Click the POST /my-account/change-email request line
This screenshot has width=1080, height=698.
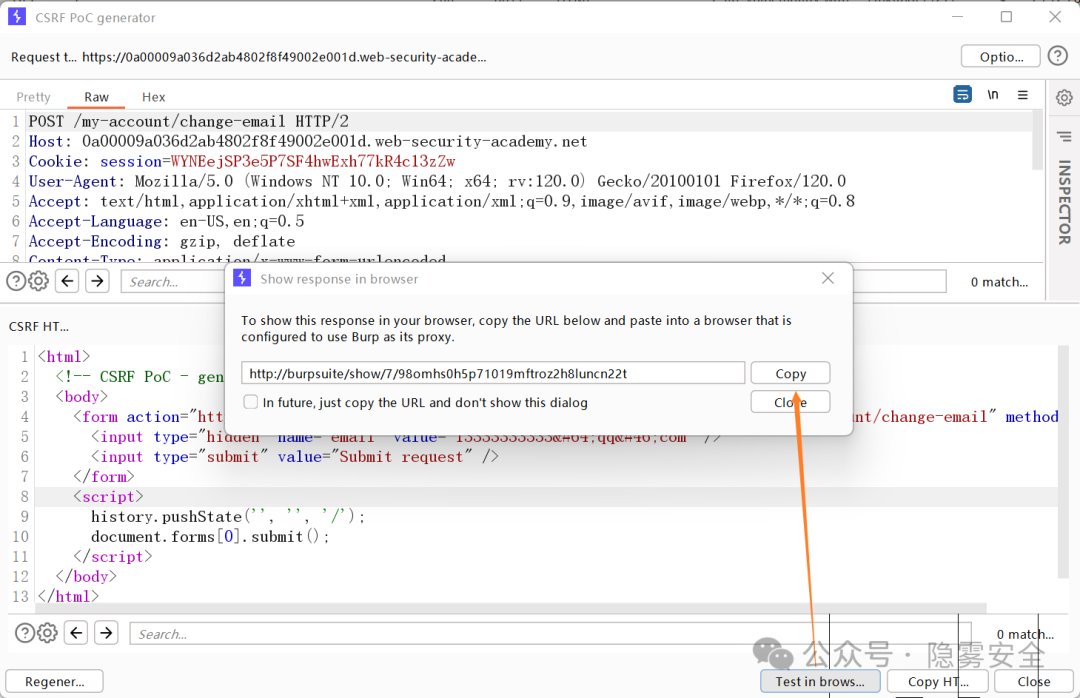(x=189, y=121)
